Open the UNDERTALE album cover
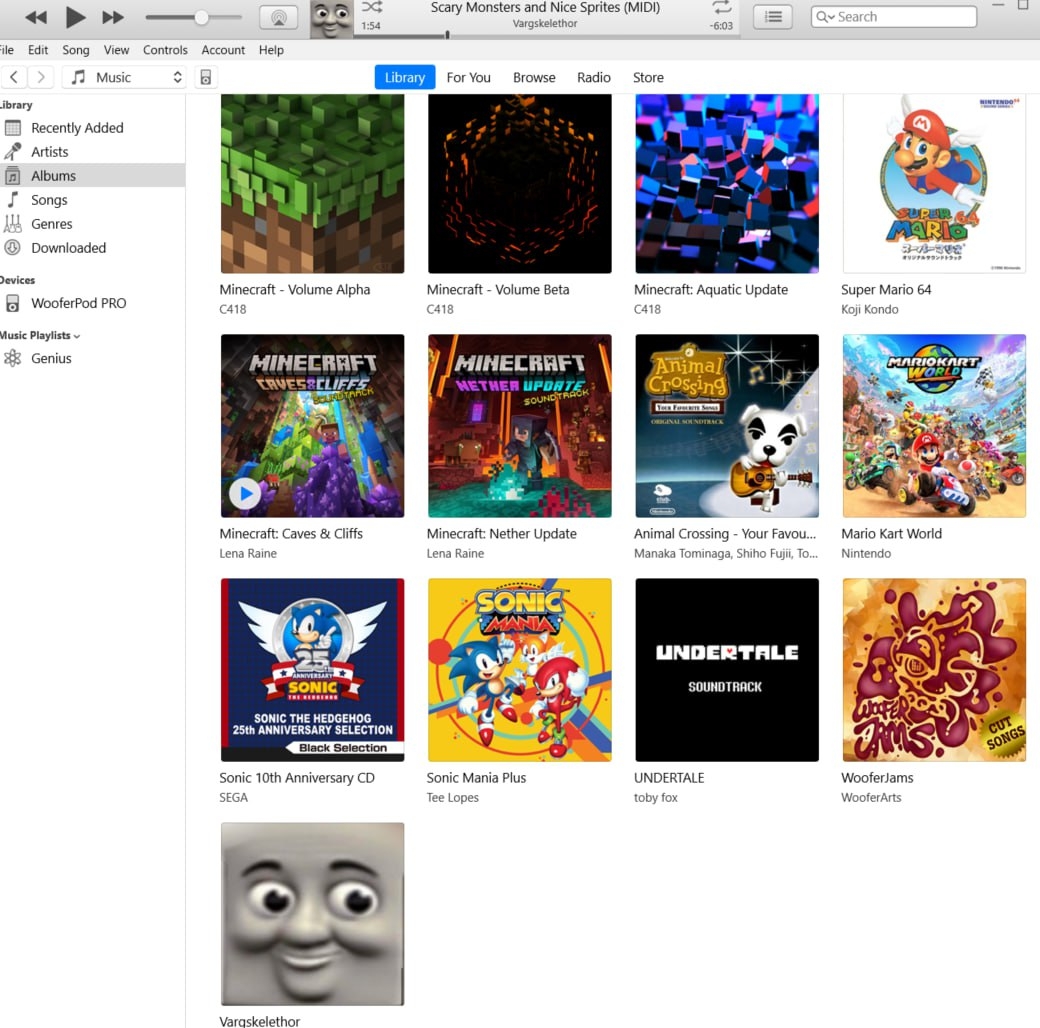1040x1028 pixels. (726, 669)
